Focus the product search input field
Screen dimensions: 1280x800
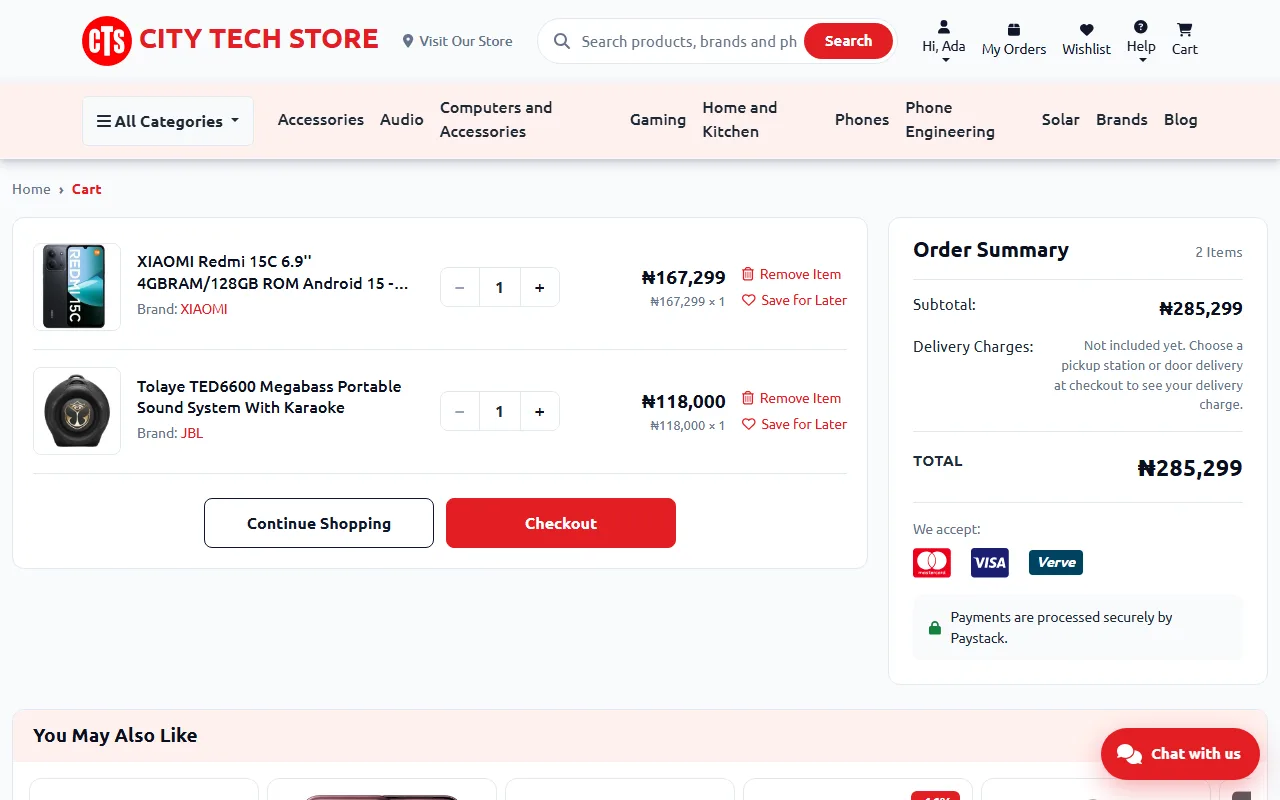pyautogui.click(x=689, y=41)
